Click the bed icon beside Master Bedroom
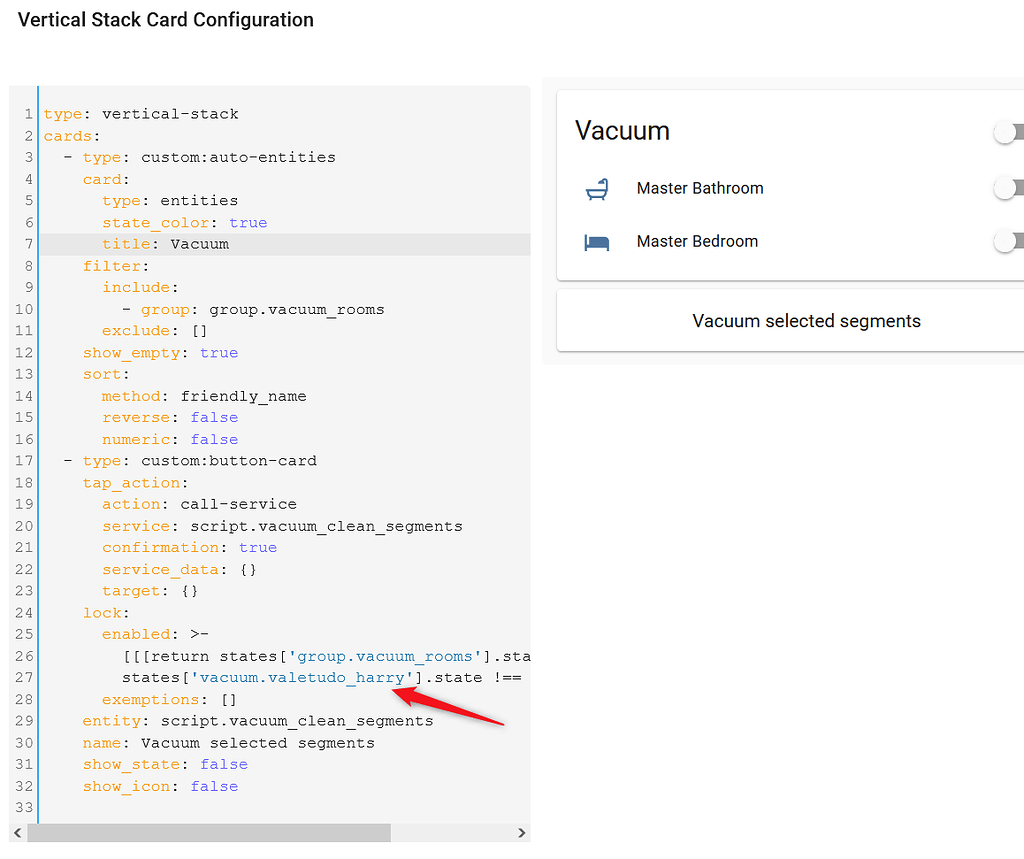Image resolution: width=1024 pixels, height=859 pixels. click(597, 241)
